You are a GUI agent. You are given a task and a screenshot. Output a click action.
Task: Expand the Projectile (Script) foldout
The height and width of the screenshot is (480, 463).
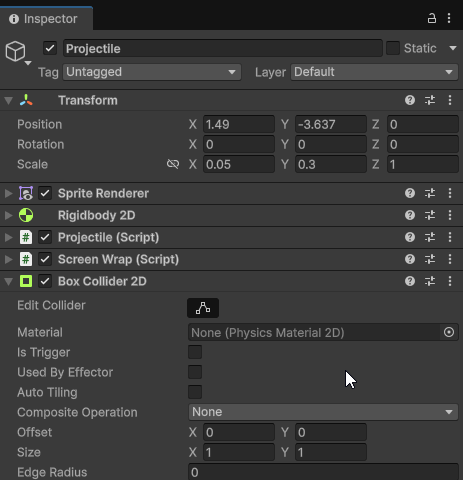[x=8, y=237]
